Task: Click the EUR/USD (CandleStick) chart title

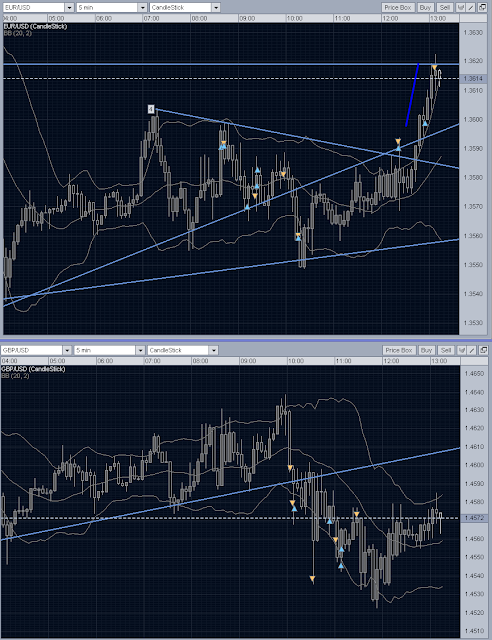Action: (x=35, y=27)
